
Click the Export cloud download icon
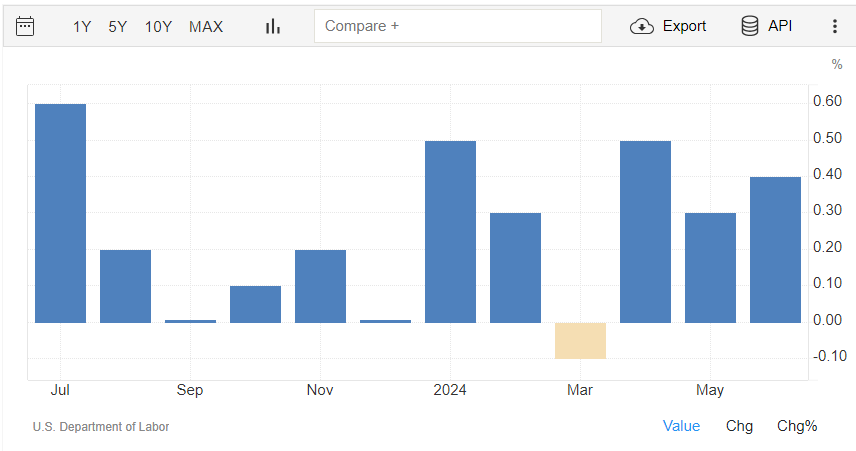click(641, 26)
